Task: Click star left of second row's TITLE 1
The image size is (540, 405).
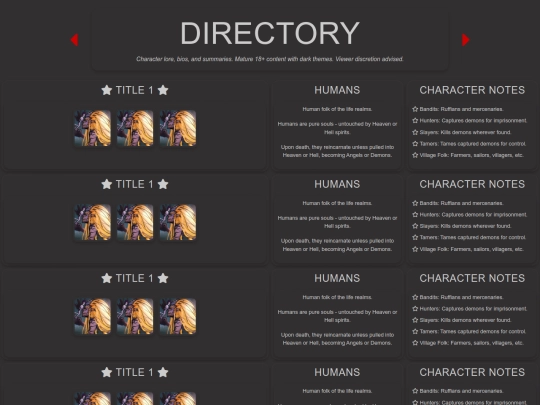Action: pyautogui.click(x=107, y=184)
